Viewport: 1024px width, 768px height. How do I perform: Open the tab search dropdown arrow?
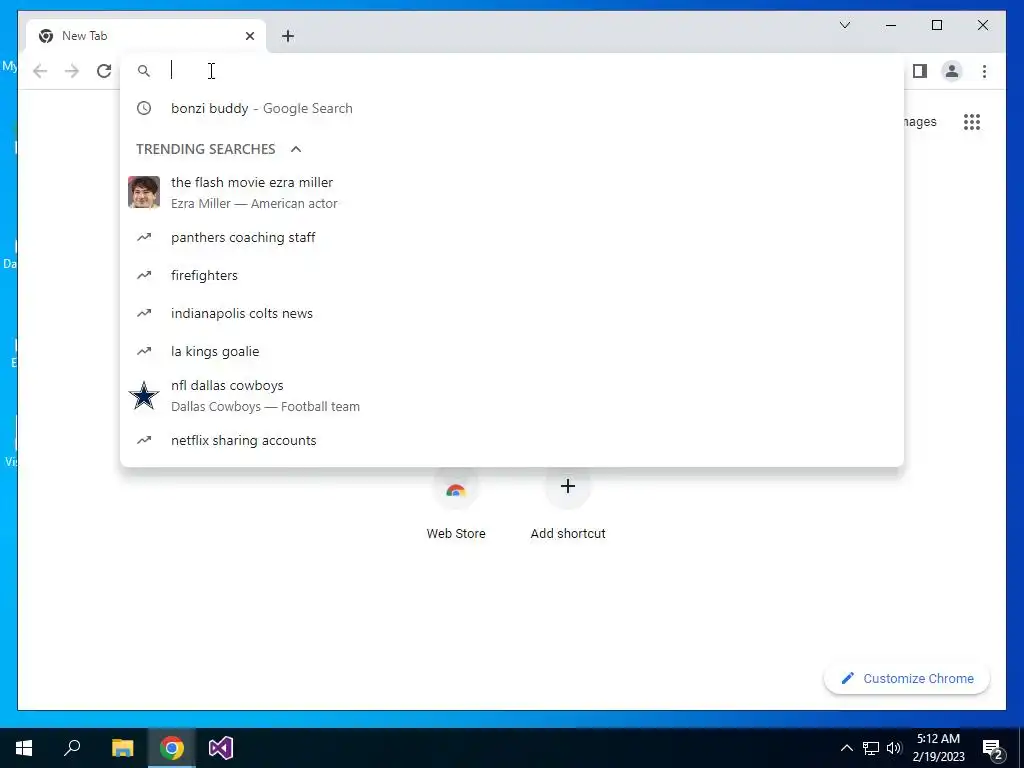point(844,25)
